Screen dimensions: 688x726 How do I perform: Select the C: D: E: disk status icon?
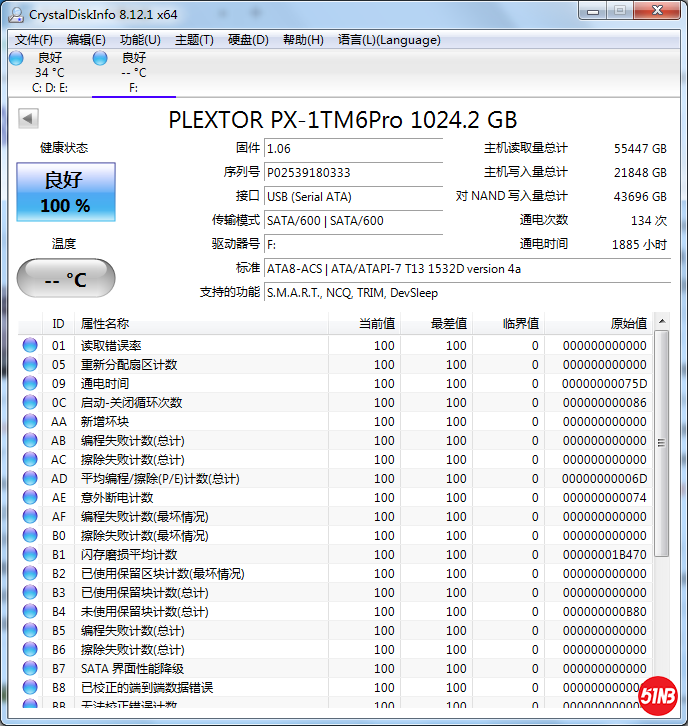16,59
